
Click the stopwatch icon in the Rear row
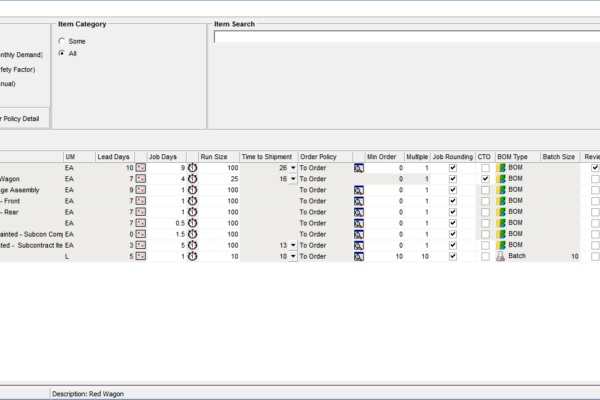192,212
